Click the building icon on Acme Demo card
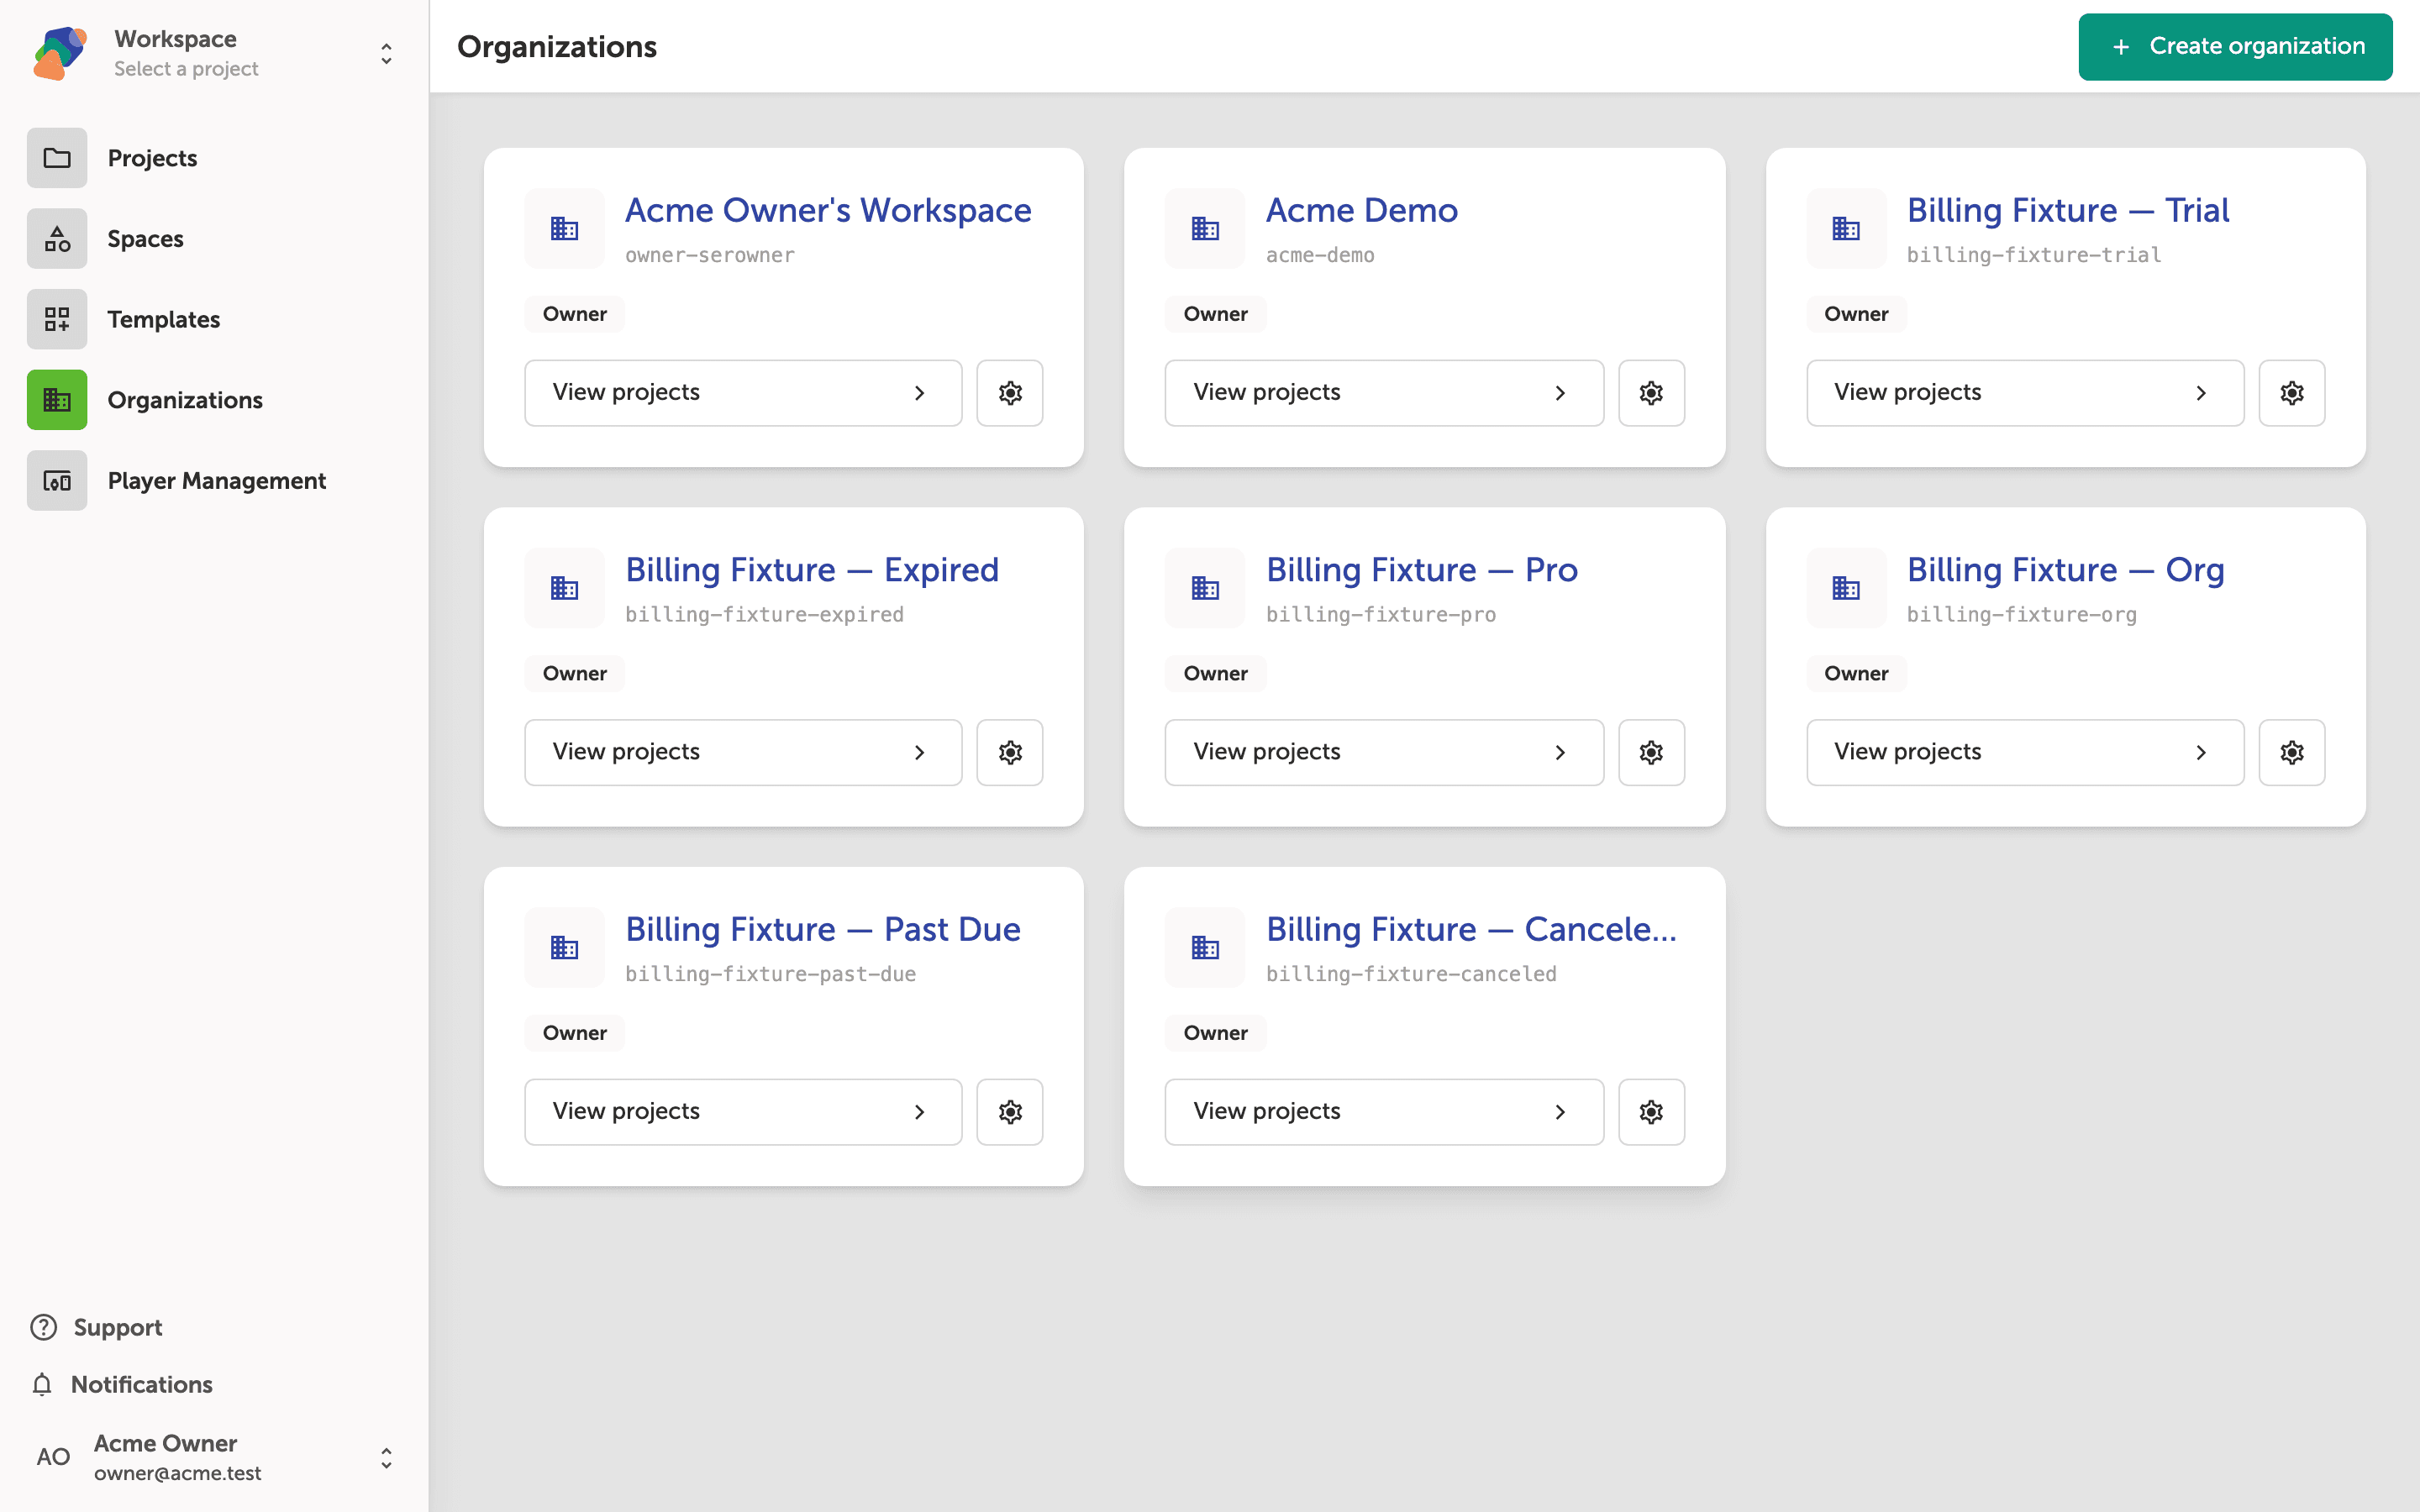This screenshot has height=1512, width=2420. (1205, 229)
